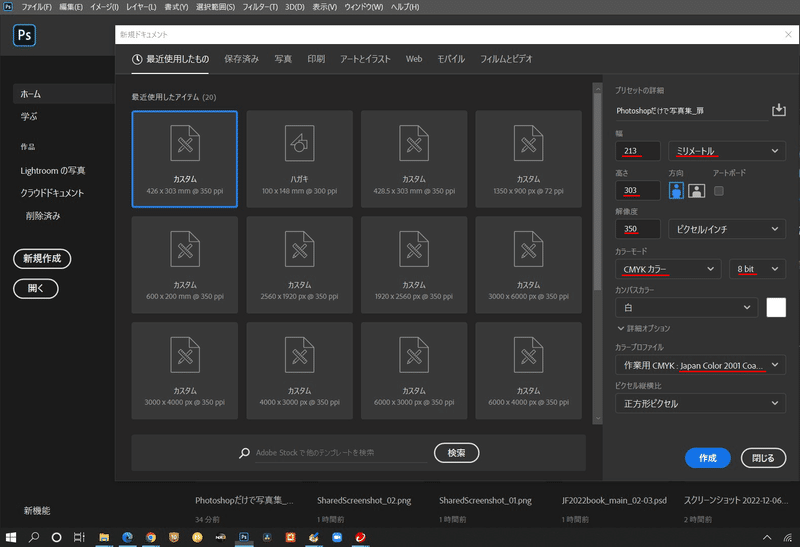Click the Adobe Stock search magnifier icon
This screenshot has height=547, width=800.
click(x=244, y=453)
